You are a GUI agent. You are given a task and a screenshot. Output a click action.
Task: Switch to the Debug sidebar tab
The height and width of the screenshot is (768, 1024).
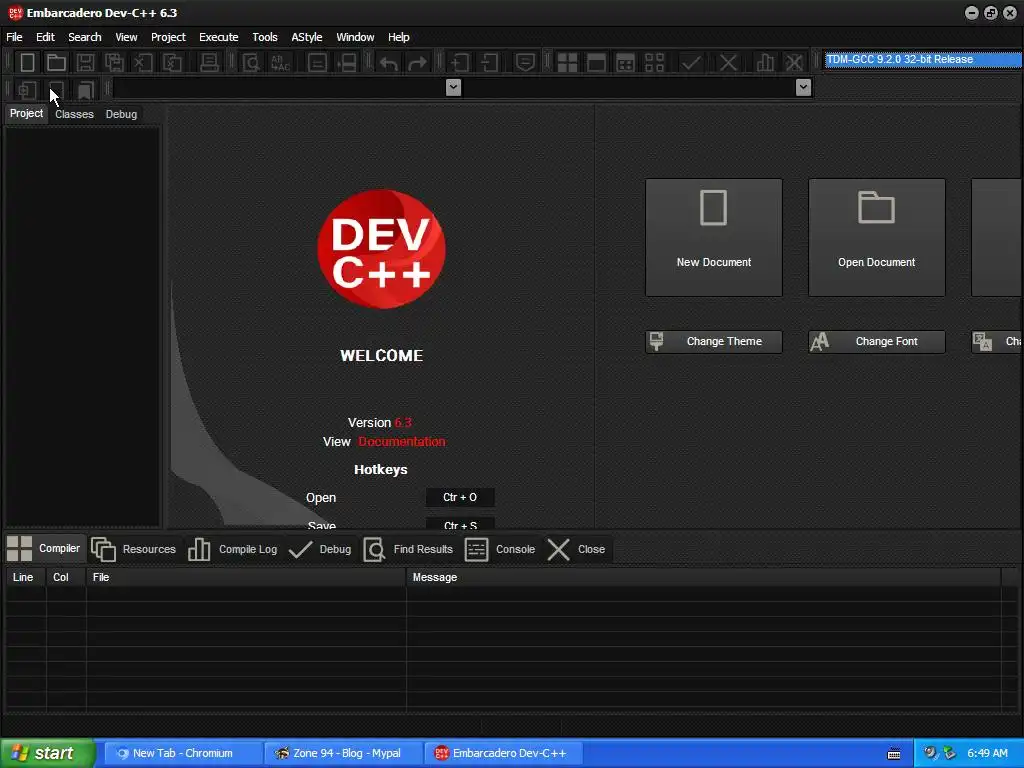pos(121,114)
